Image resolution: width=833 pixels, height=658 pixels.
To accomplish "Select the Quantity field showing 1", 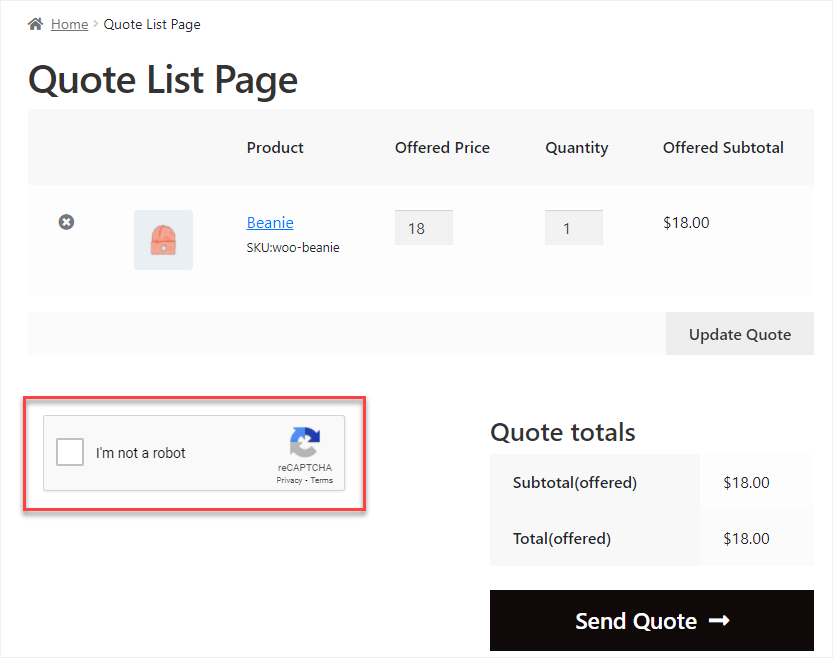I will (574, 228).
